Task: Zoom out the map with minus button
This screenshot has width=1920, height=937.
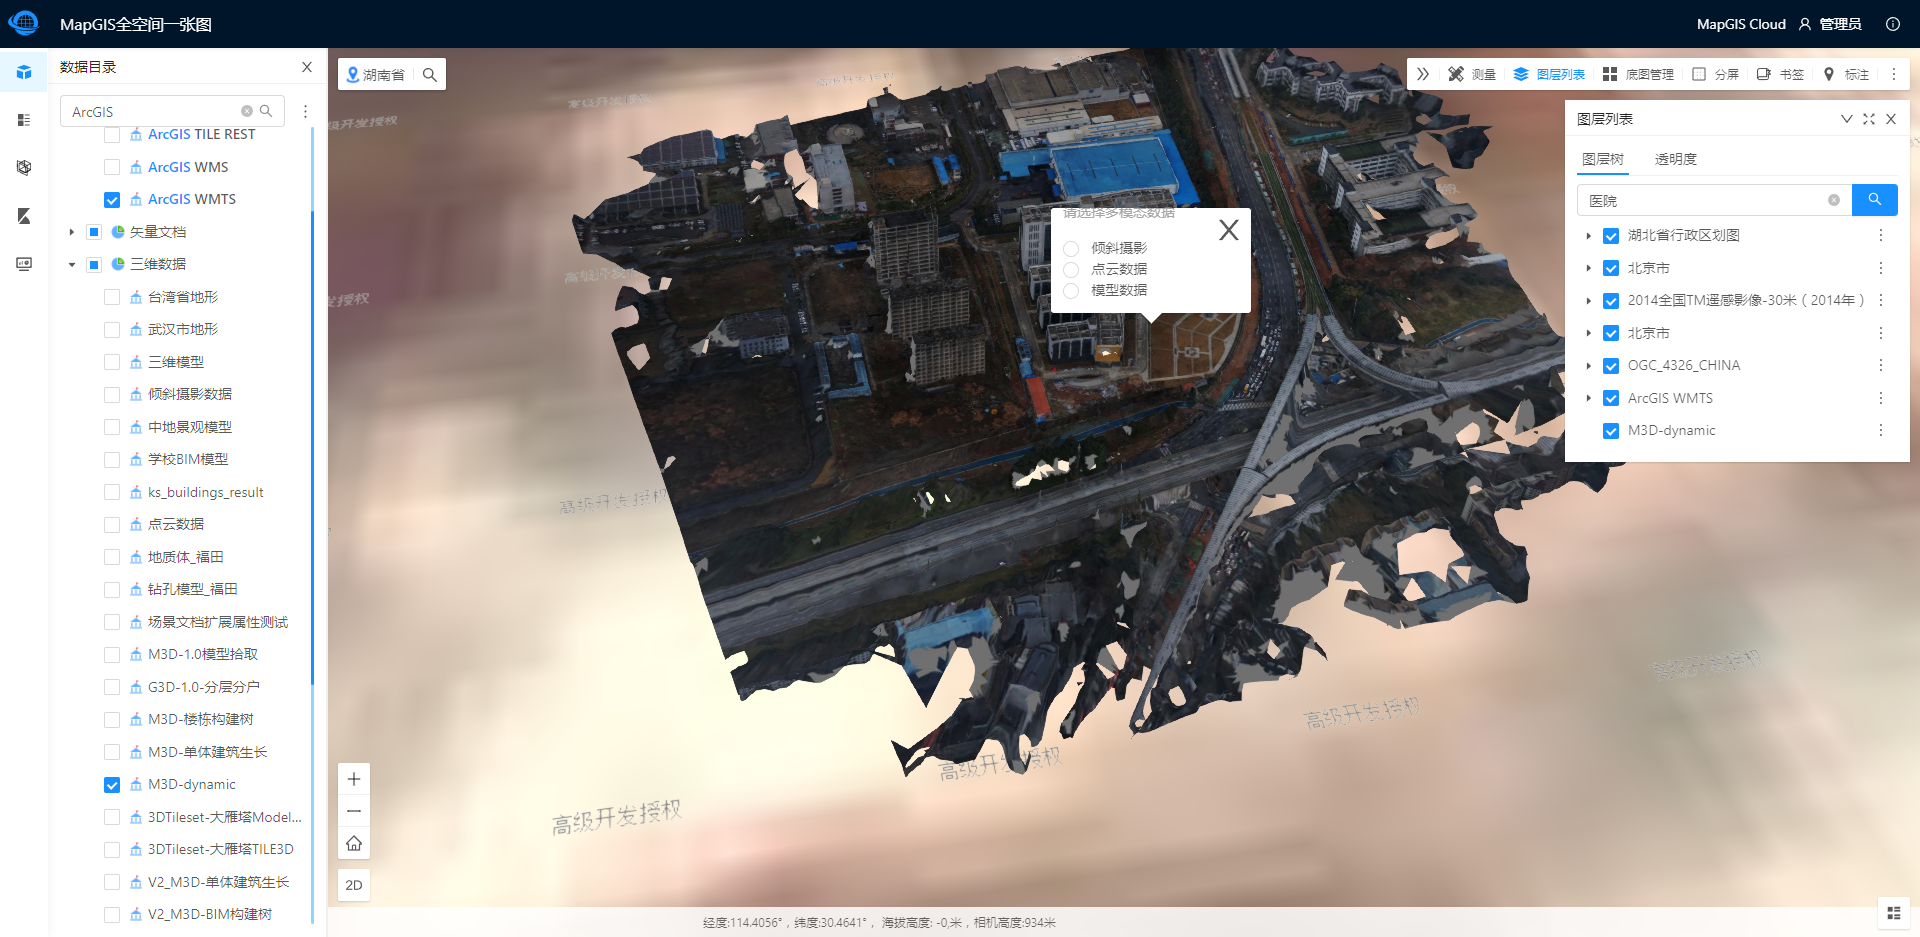Action: pos(354,811)
